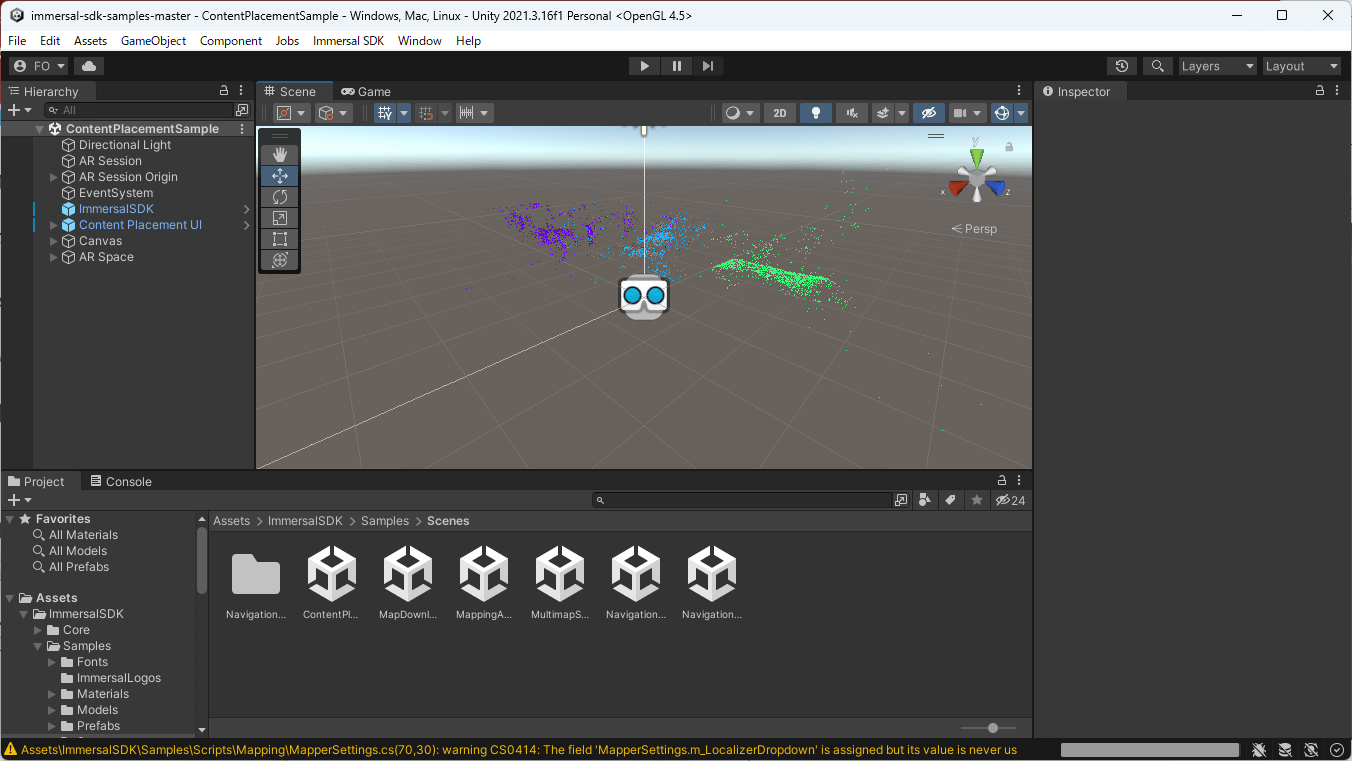This screenshot has width=1352, height=761.
Task: Open ContentPlacementSample scene options menu
Action: click(242, 129)
